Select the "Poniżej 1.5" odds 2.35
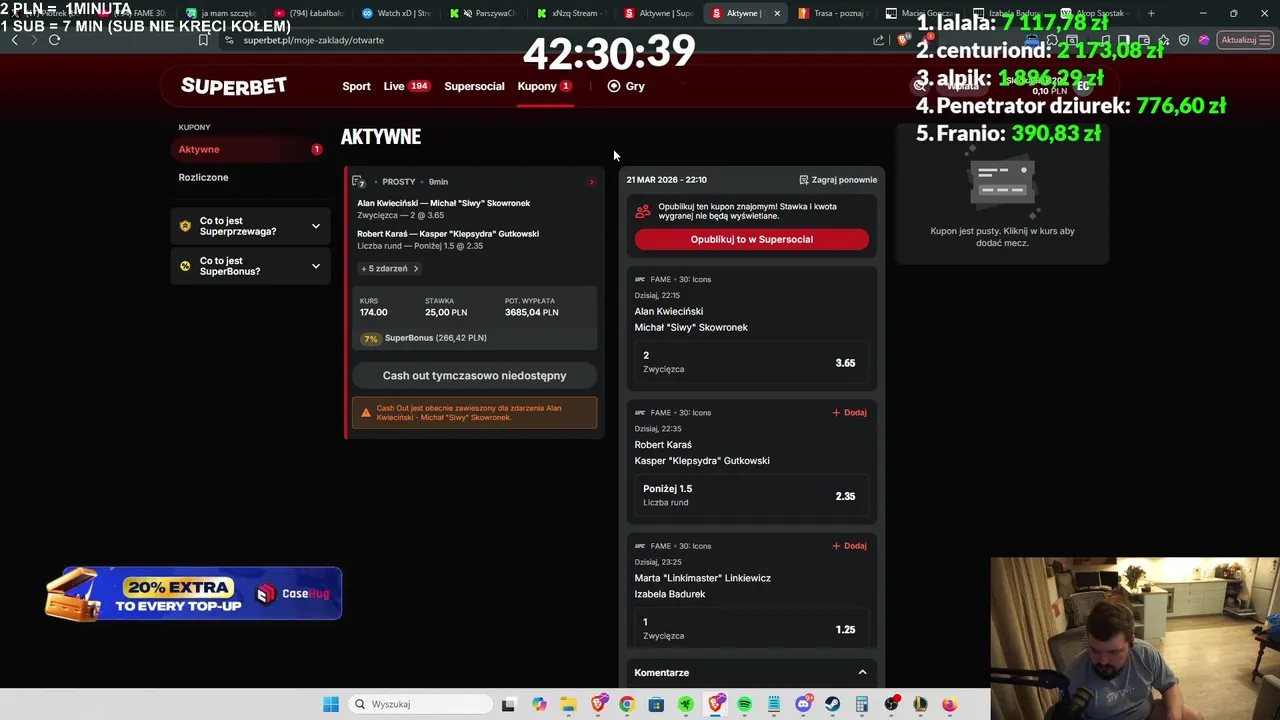Screen dimensions: 1280x720 (751, 495)
